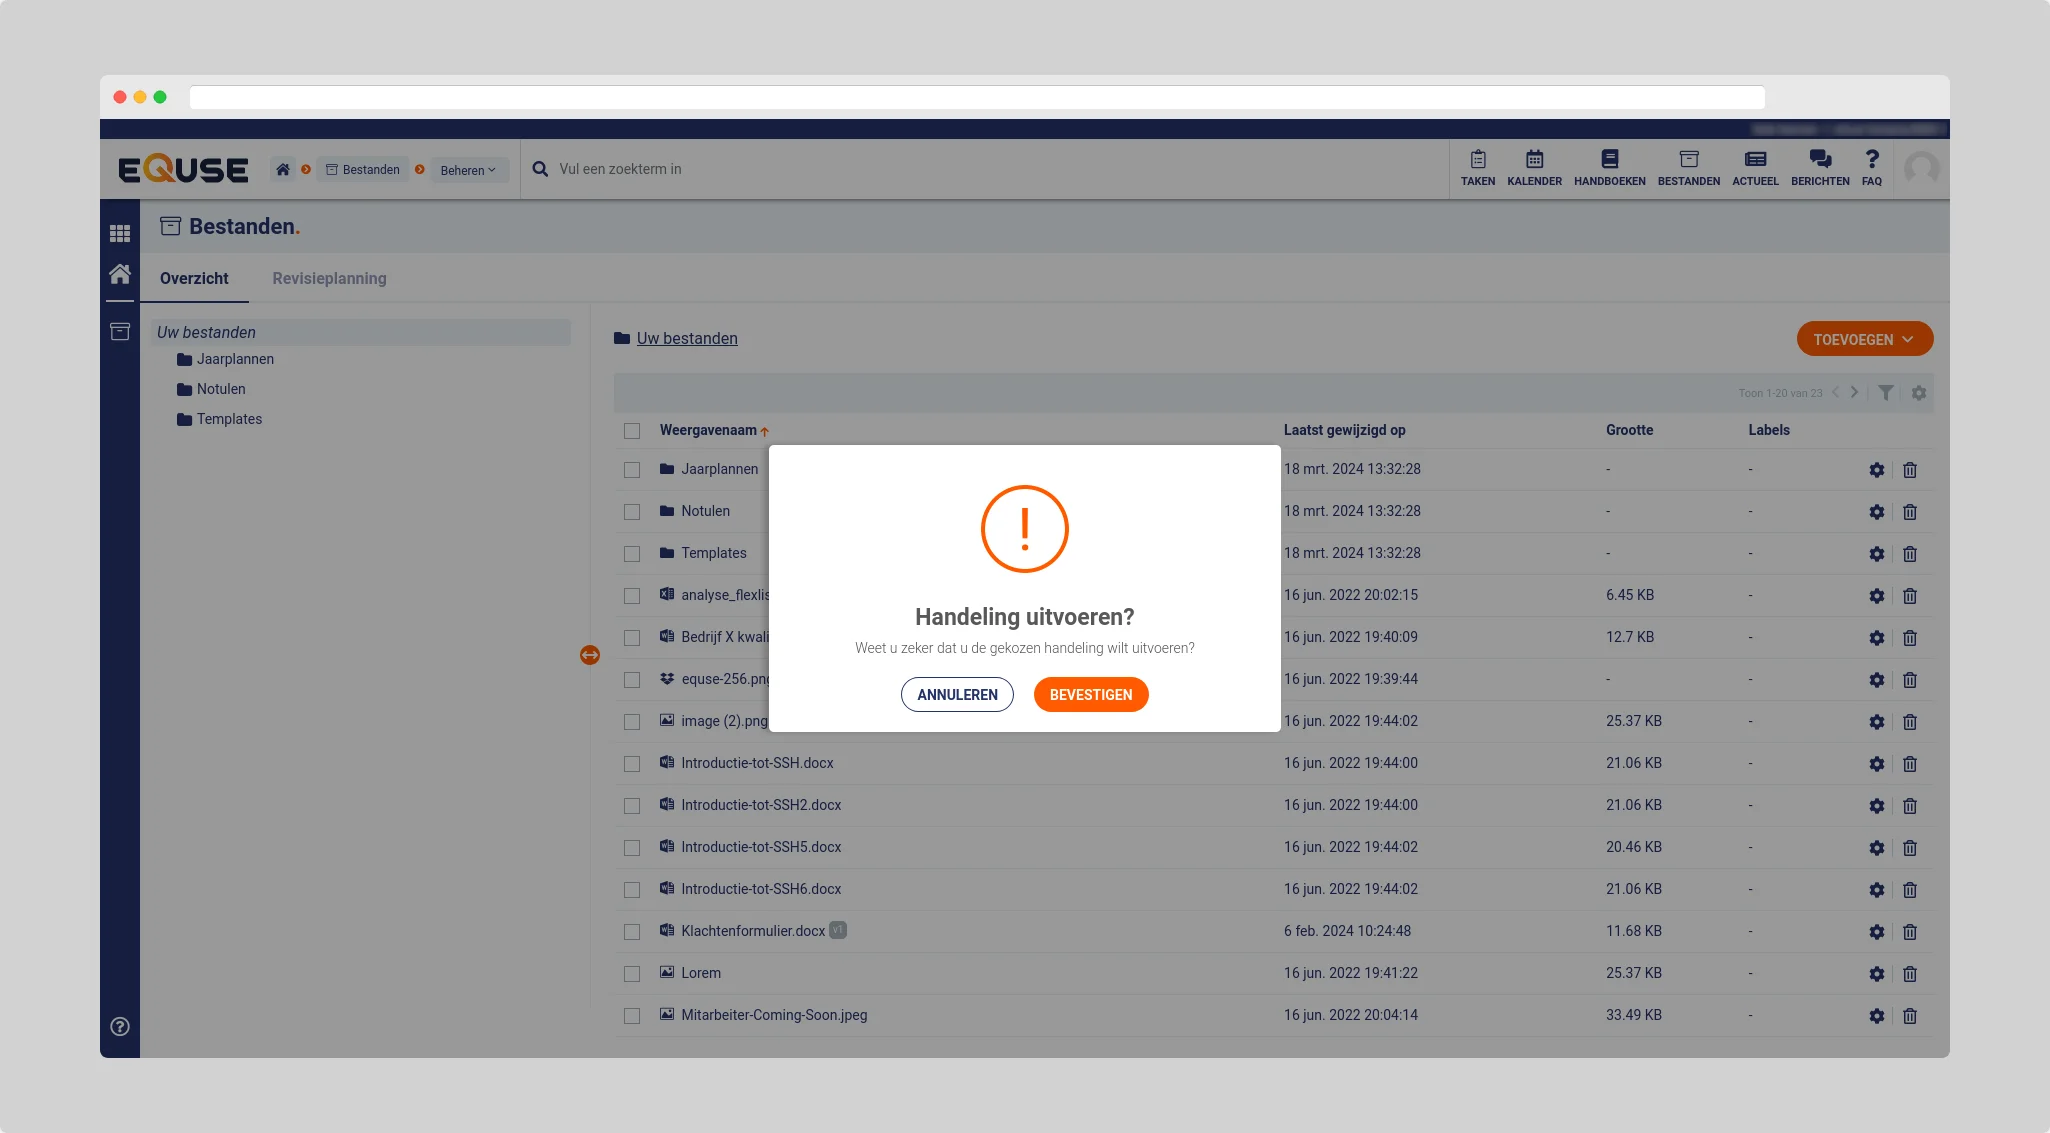Screen dimensions: 2050x1133
Task: Click the panel resize handle
Action: (x=590, y=655)
